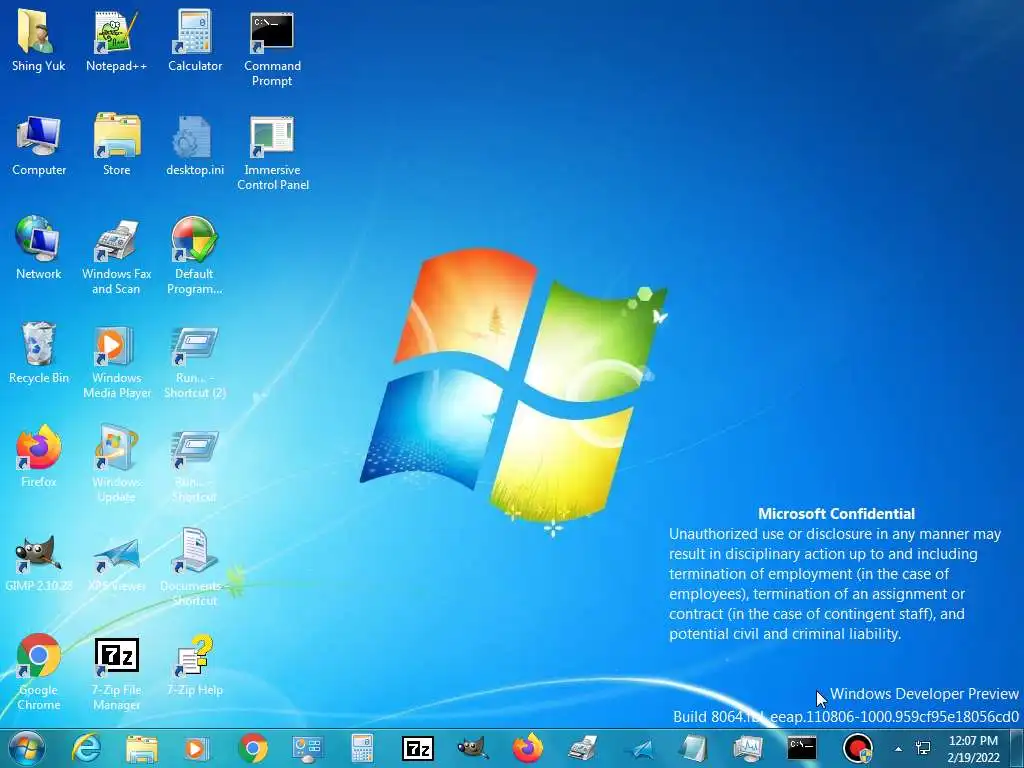Open Fax and Scan printer icon in the taskbar
Screen dimensions: 1024x768
583,748
